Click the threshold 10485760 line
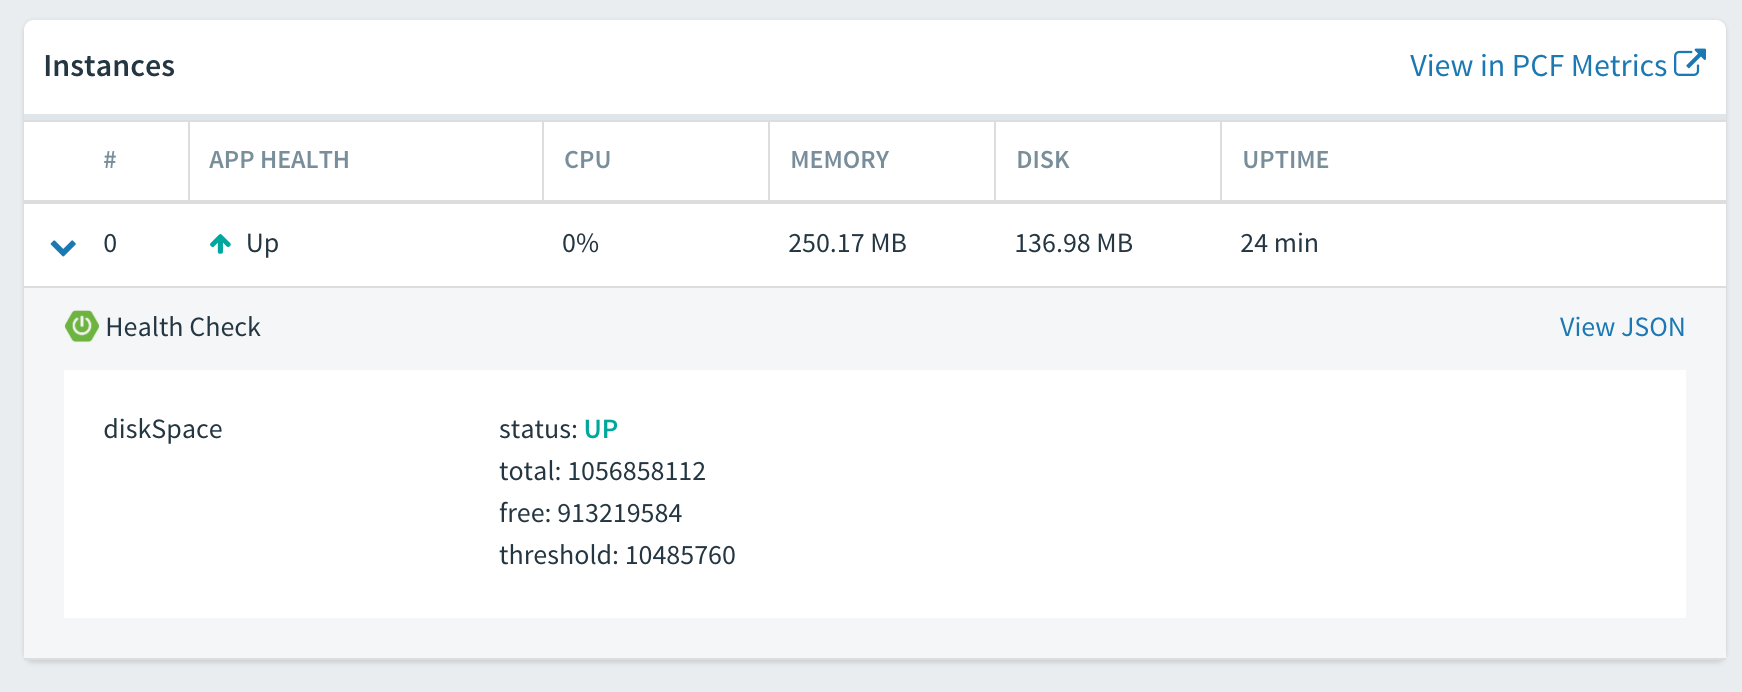Image resolution: width=1742 pixels, height=692 pixels. tap(616, 555)
